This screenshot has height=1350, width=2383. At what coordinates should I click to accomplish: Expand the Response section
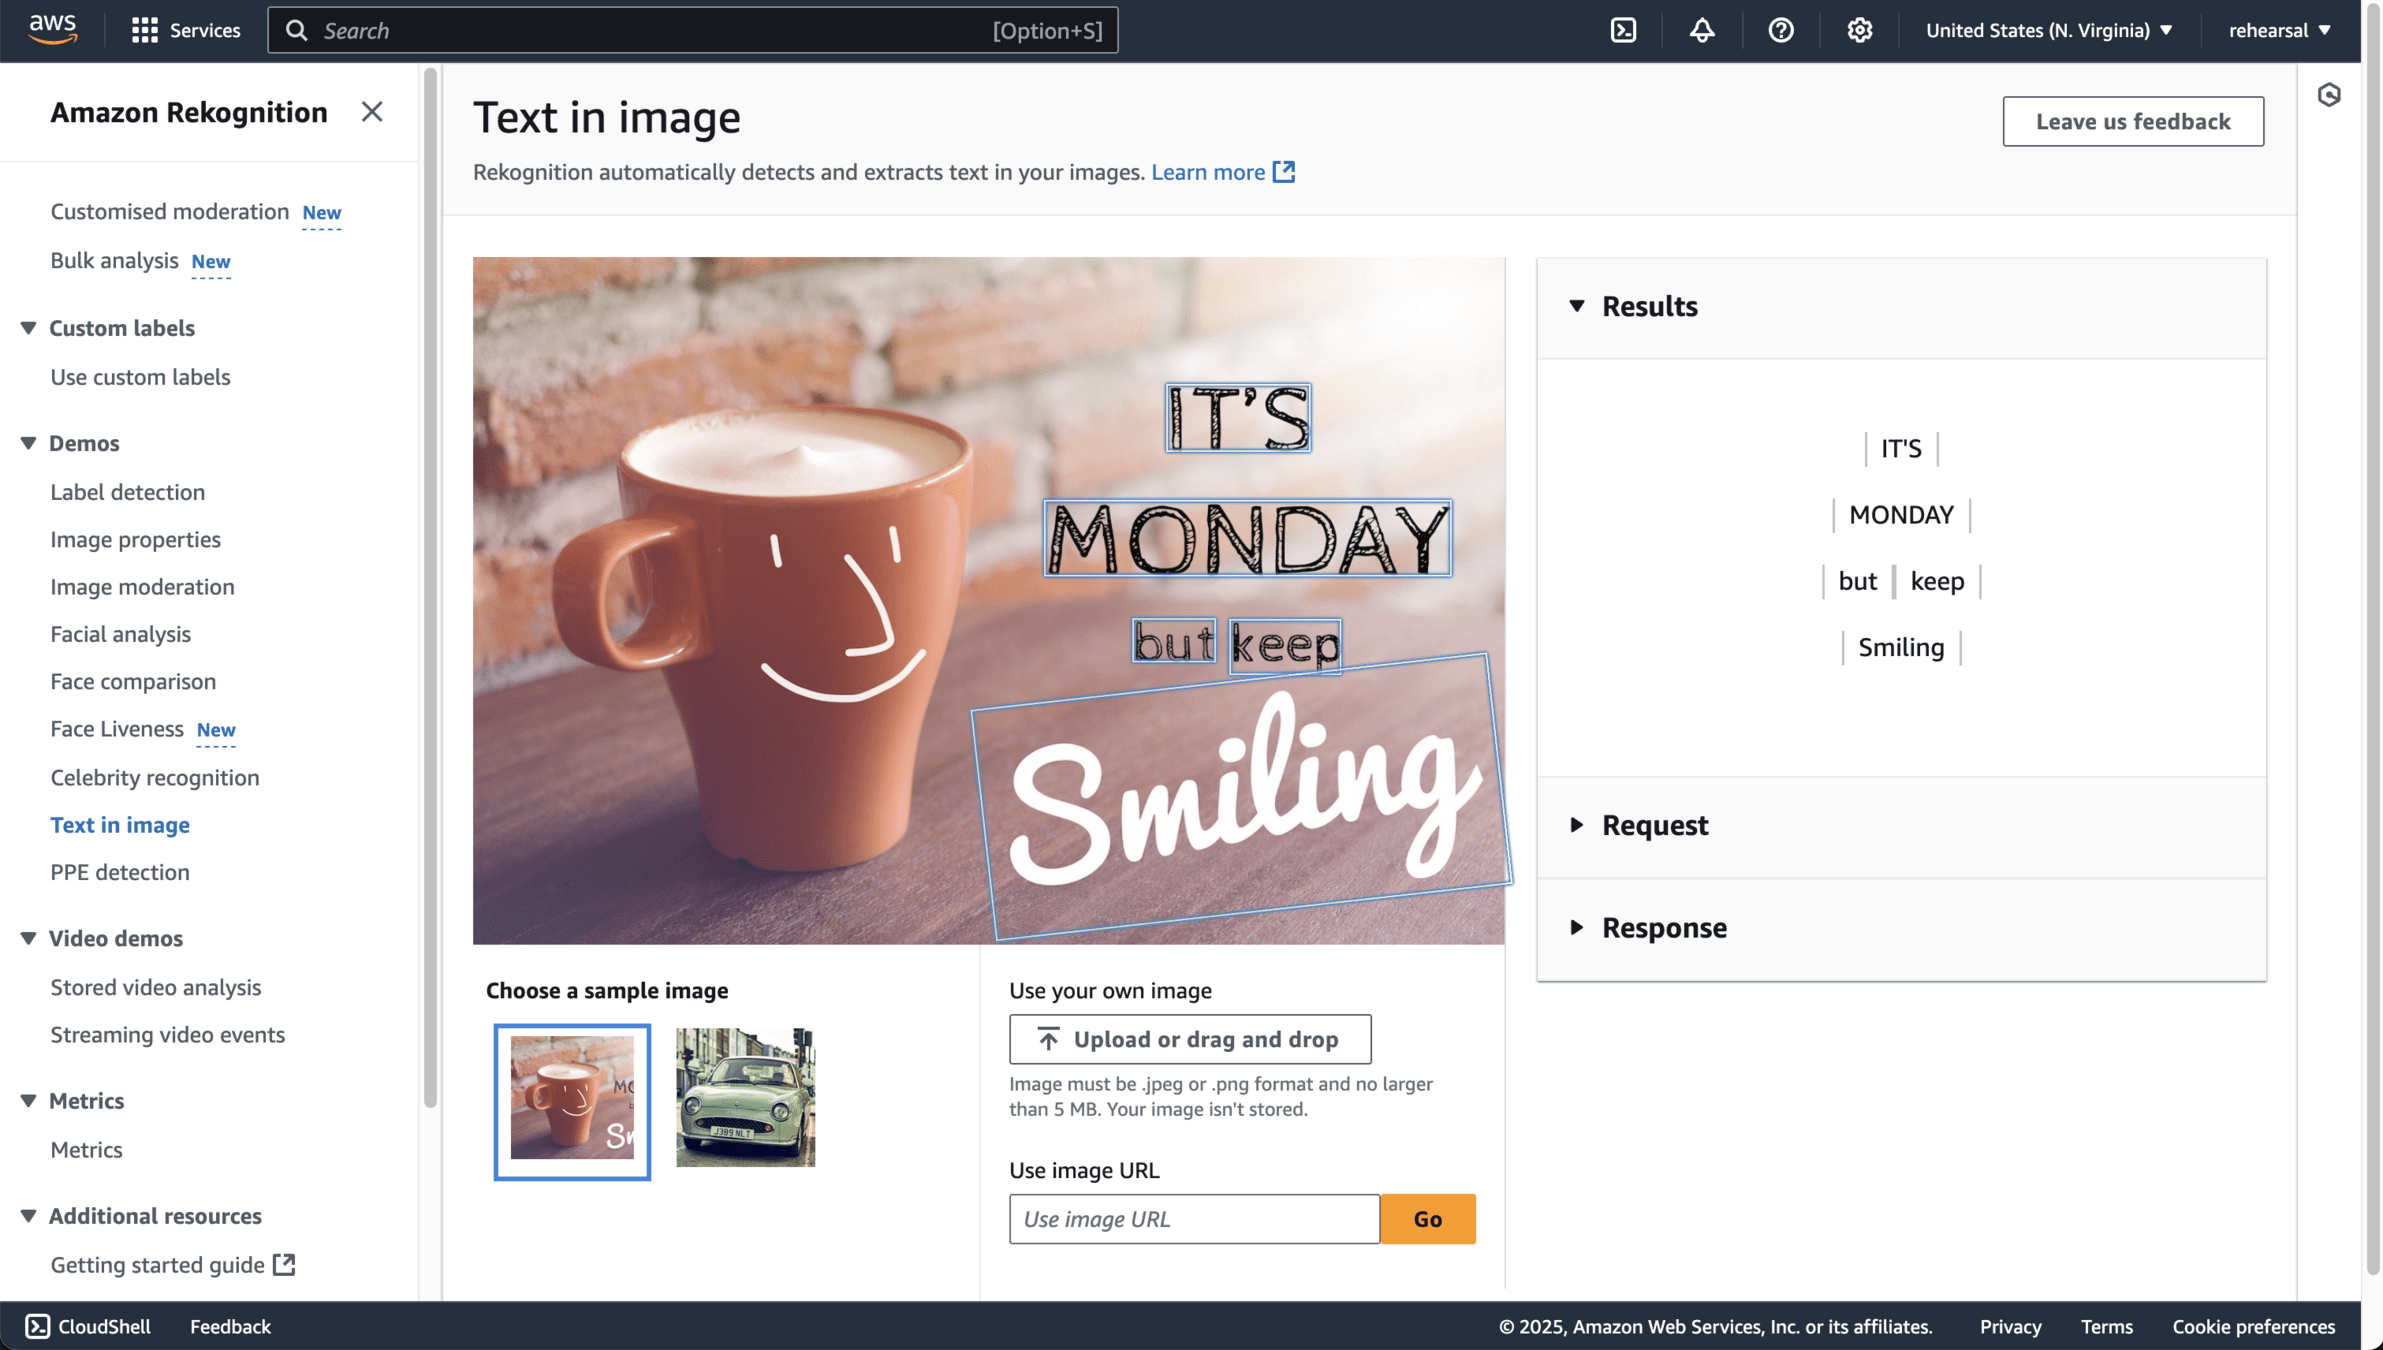pos(1577,928)
